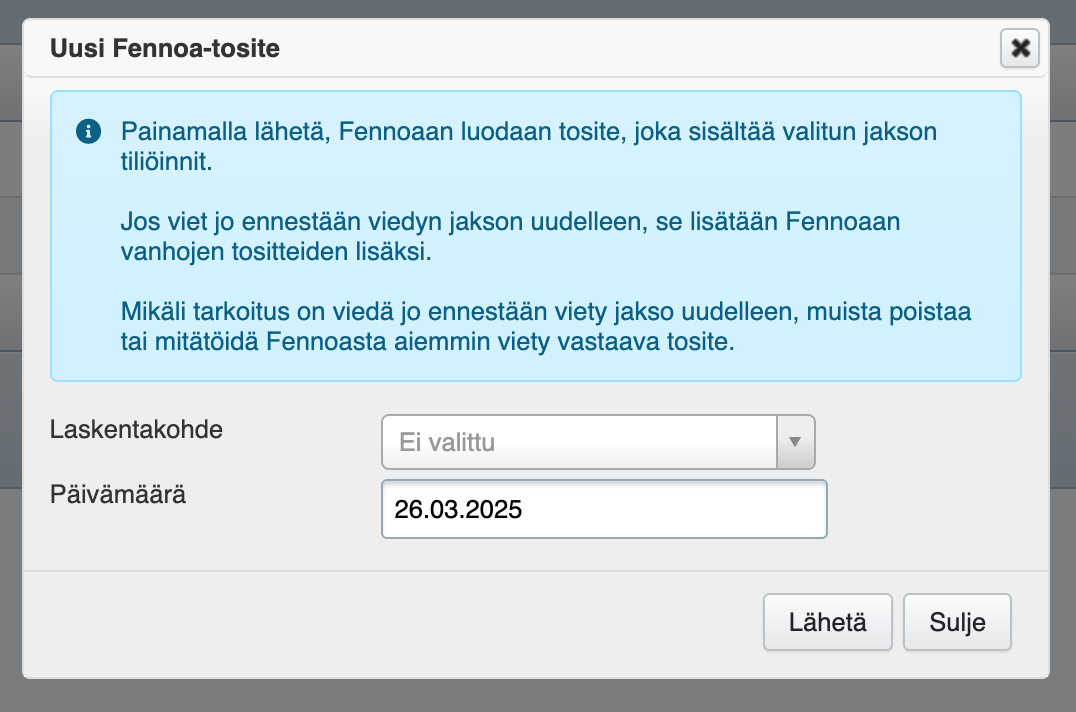Click empty title bar space beside the X
Viewport: 1076px width, 712px height.
[x=650, y=48]
